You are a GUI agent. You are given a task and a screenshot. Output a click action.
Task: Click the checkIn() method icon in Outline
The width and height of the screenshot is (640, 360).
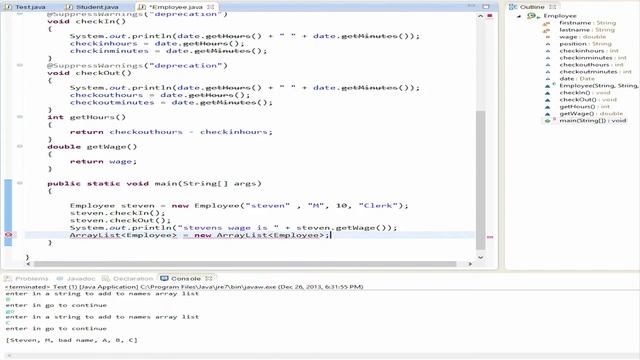[547, 93]
